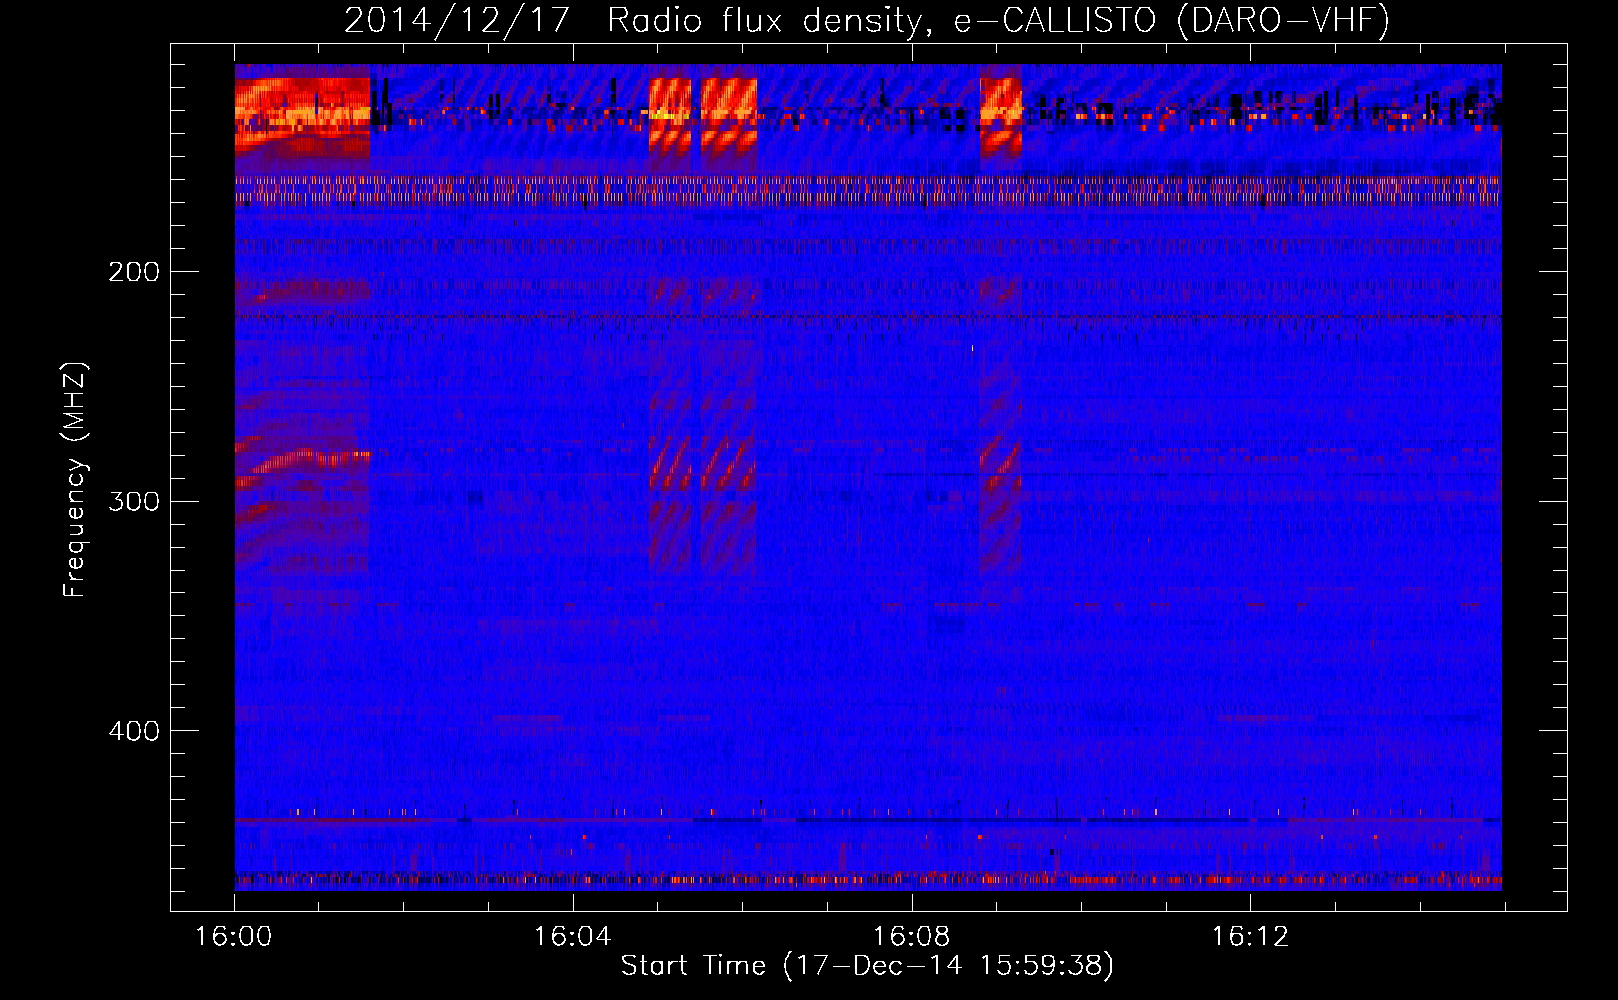The image size is (1618, 1000).
Task: Click the '200' frequency tick label
Action: click(x=134, y=272)
